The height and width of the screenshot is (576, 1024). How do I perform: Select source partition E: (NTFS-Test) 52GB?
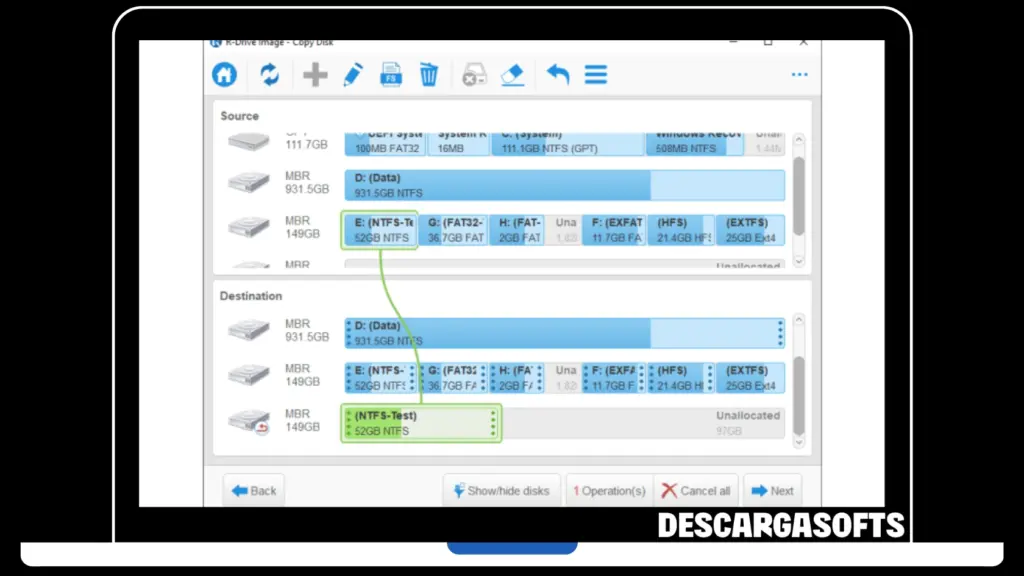[380, 230]
